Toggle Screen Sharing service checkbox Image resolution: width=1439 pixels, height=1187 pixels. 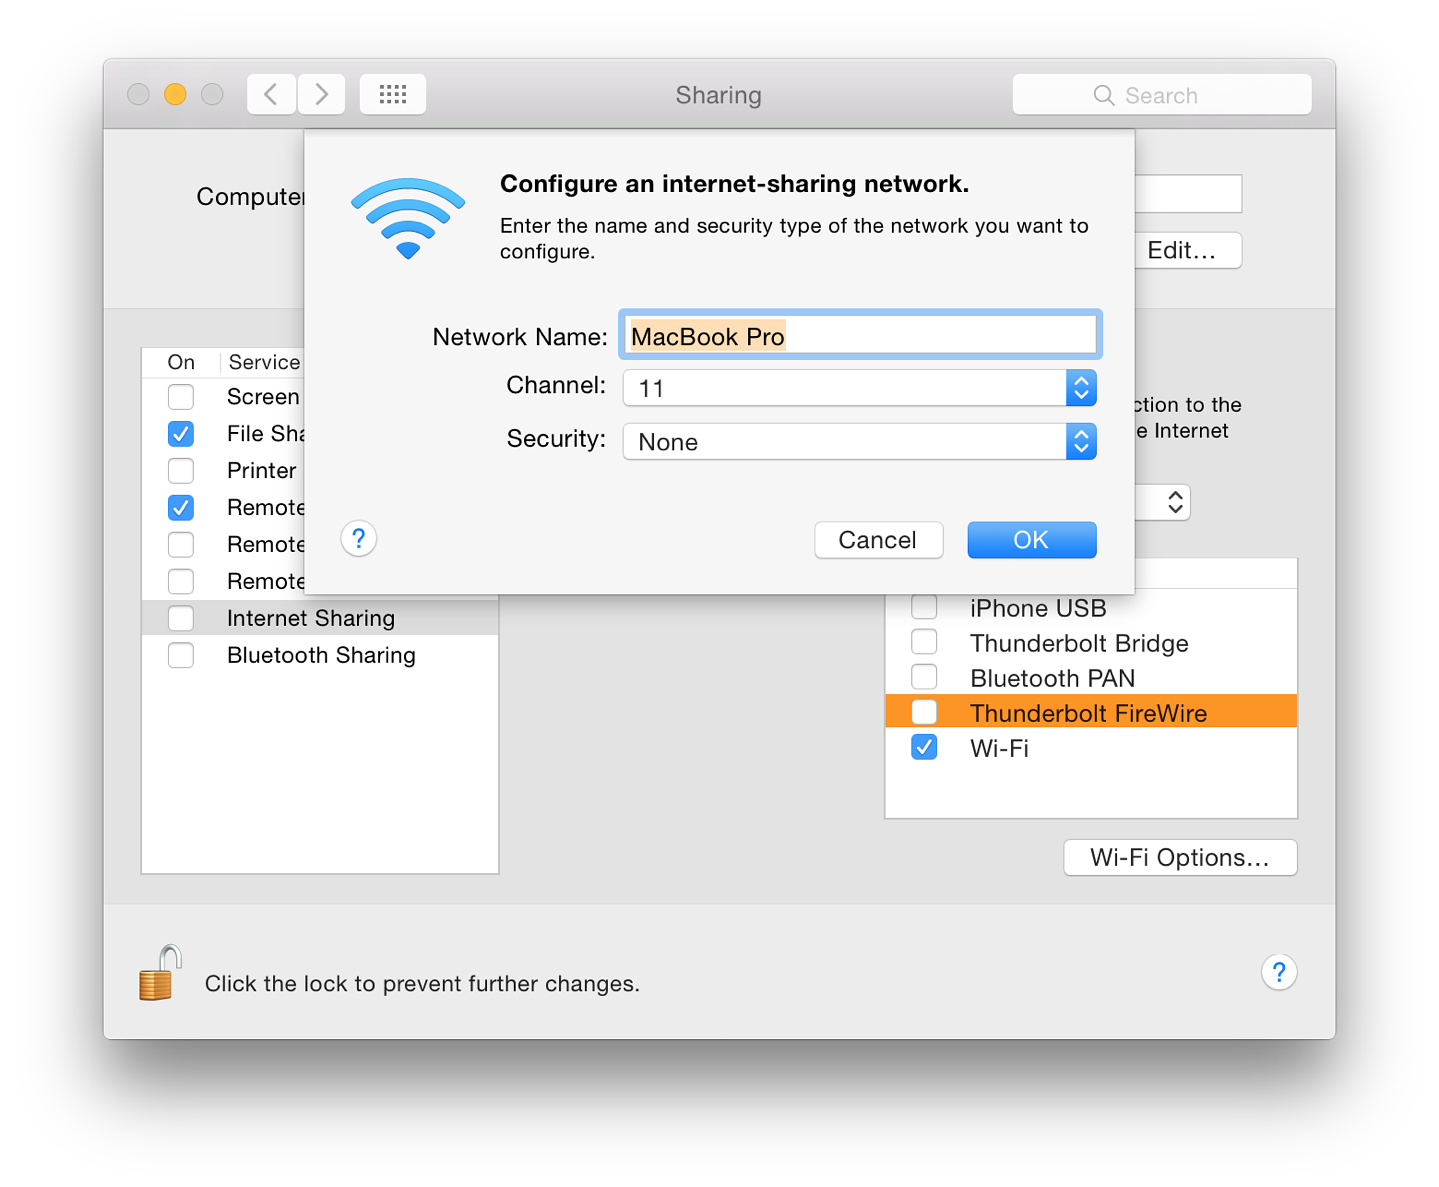pyautogui.click(x=181, y=397)
